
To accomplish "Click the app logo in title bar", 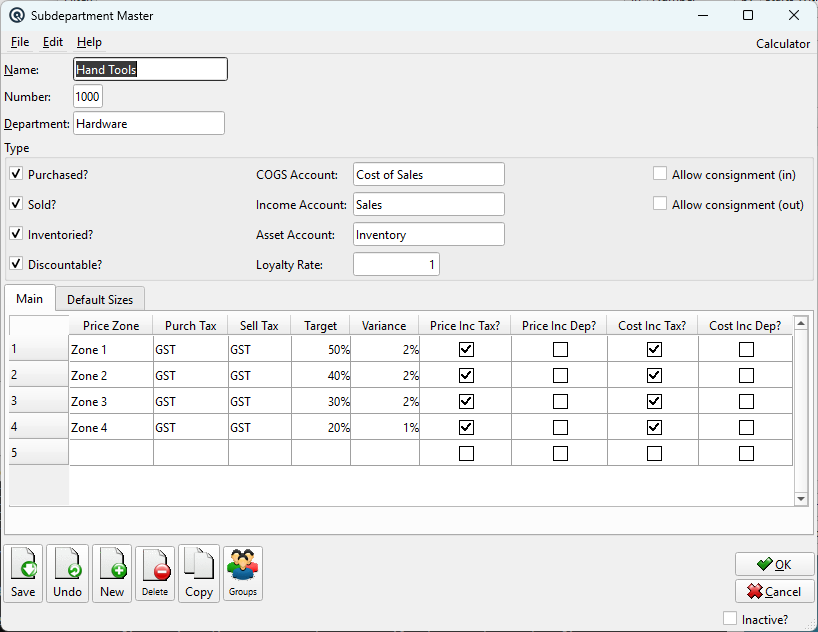I will point(17,16).
